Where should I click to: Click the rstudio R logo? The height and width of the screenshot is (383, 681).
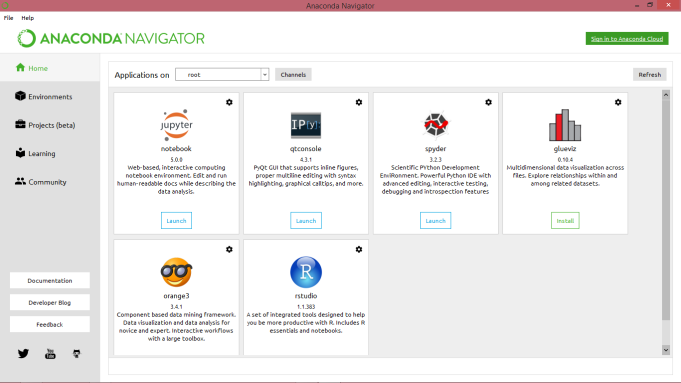pos(306,272)
